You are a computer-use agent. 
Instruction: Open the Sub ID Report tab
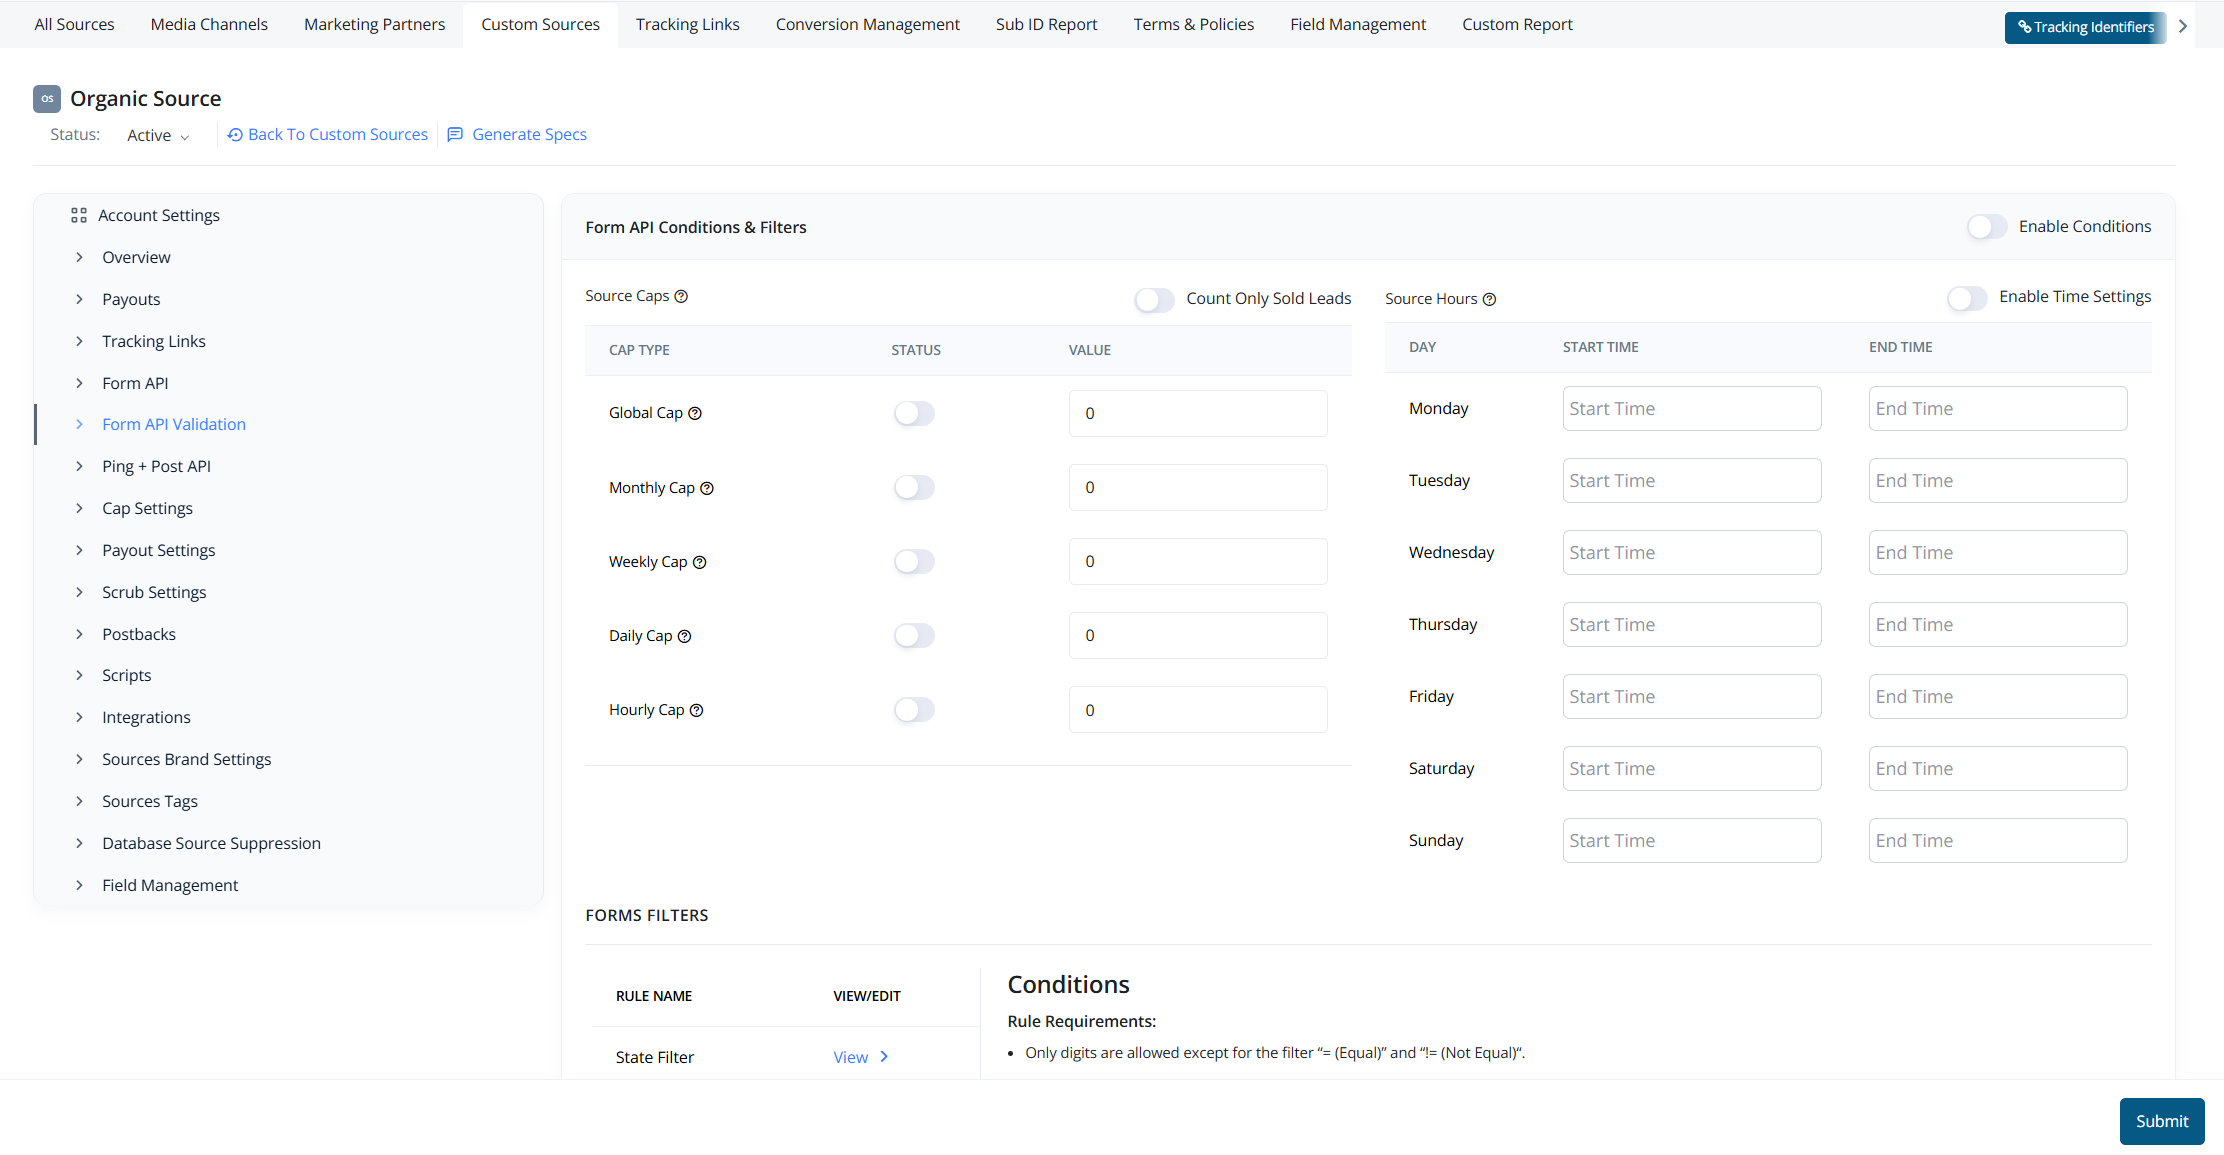[1046, 24]
